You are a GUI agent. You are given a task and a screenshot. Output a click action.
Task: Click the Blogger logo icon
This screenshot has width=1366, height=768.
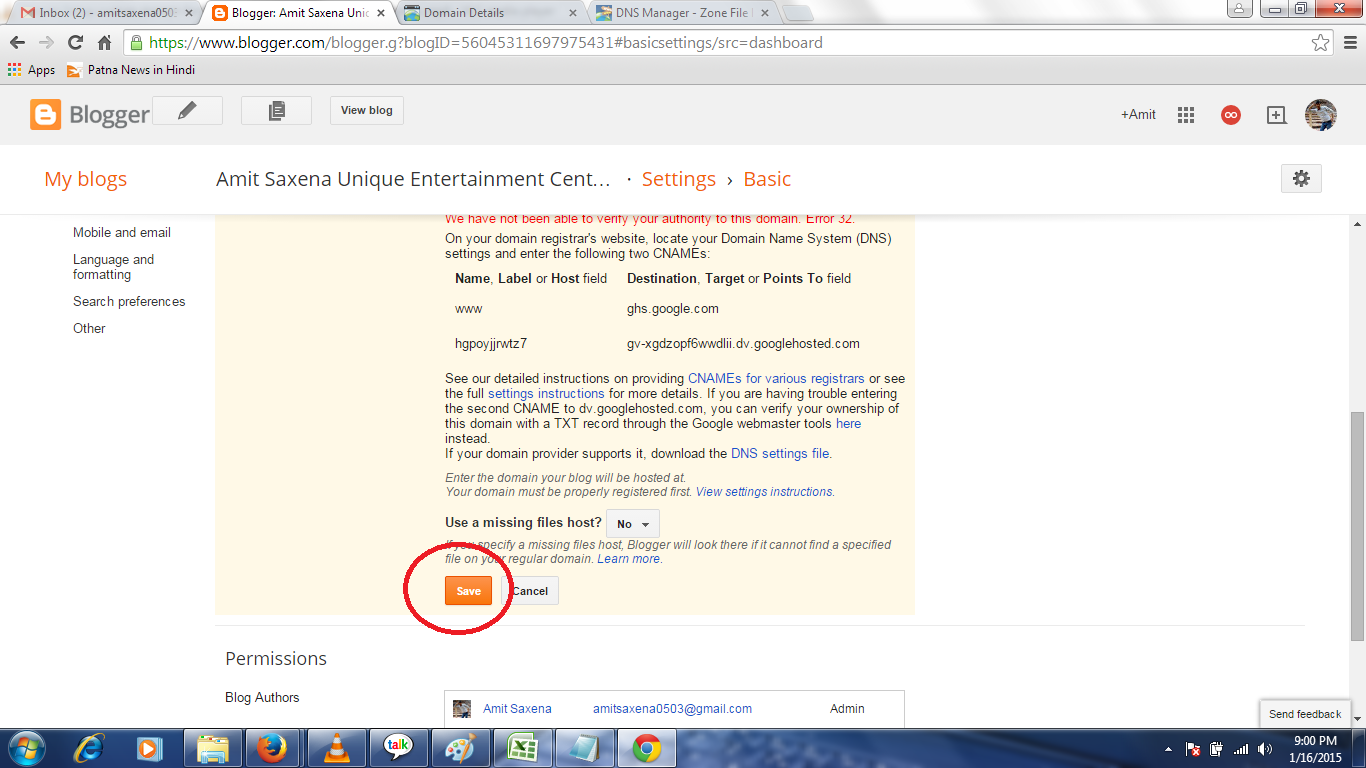coord(45,114)
